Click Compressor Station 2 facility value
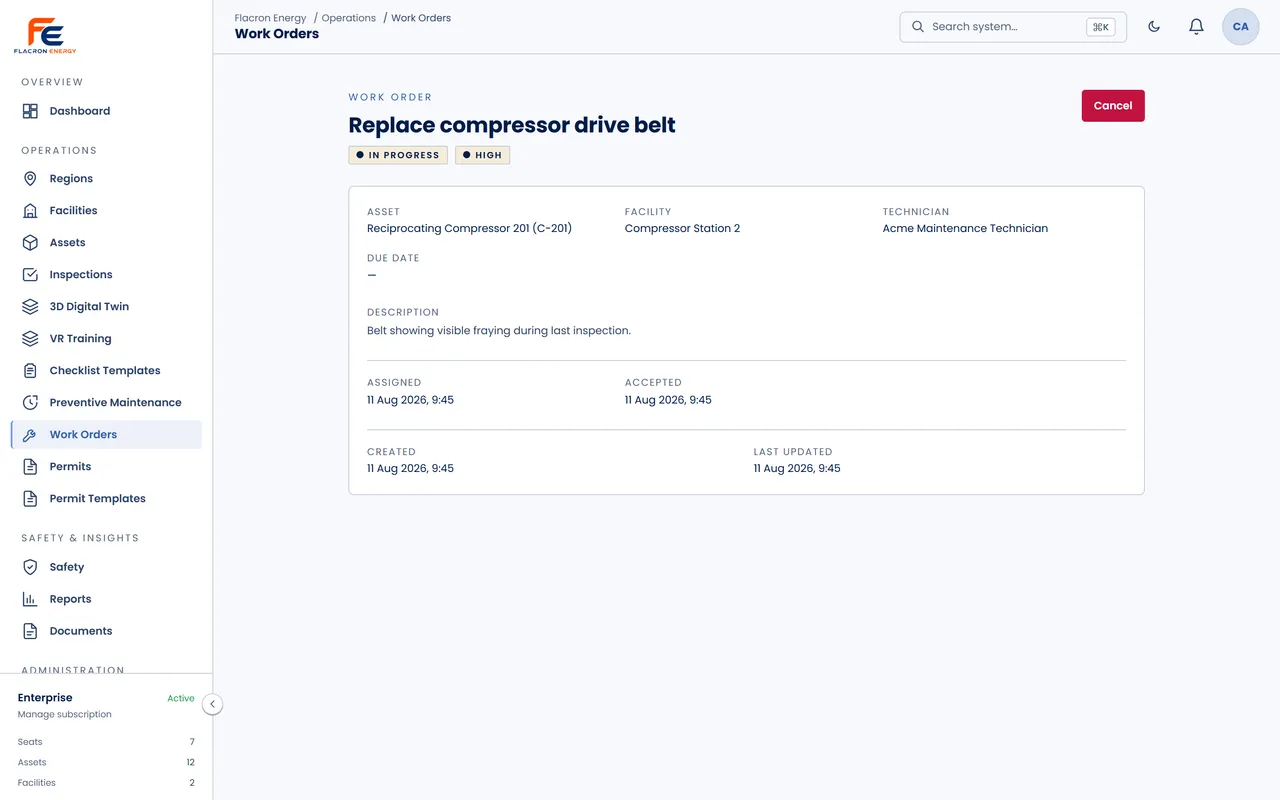Screen dimensions: 1280x800 pos(682,229)
